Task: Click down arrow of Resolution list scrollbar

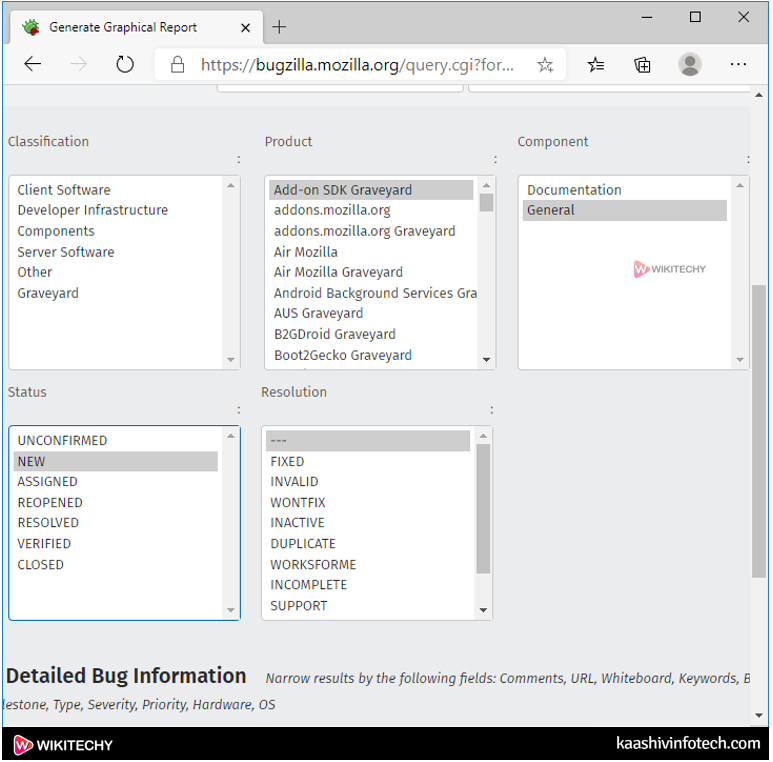Action: 484,610
